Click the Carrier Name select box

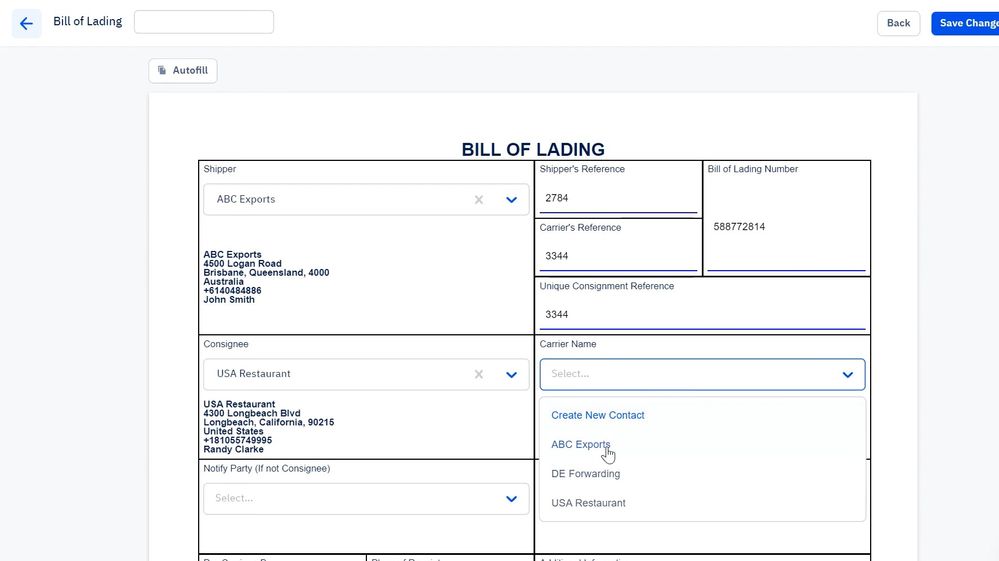pyautogui.click(x=702, y=374)
